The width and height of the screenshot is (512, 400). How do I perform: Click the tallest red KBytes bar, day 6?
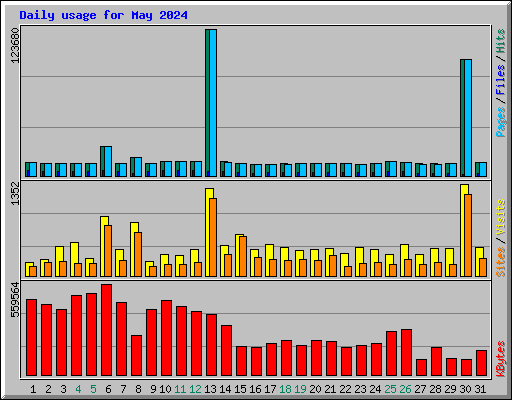pyautogui.click(x=107, y=330)
